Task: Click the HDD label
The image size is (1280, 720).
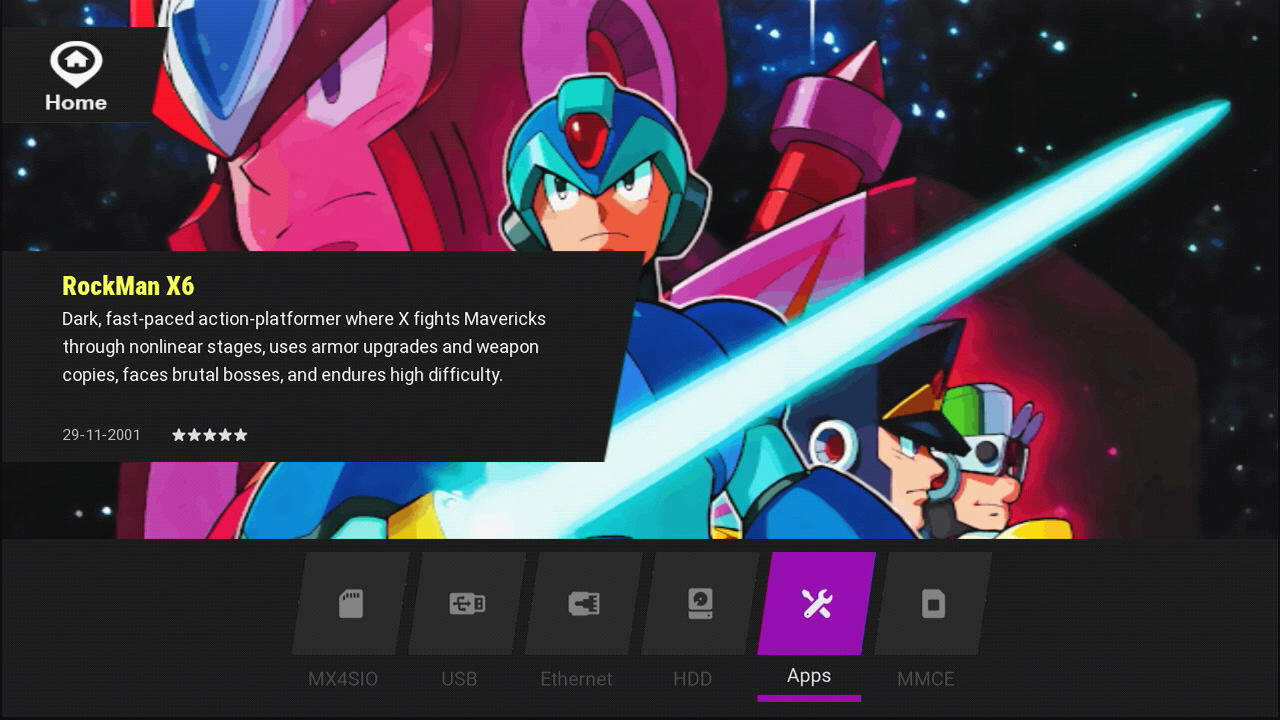Action: [692, 679]
